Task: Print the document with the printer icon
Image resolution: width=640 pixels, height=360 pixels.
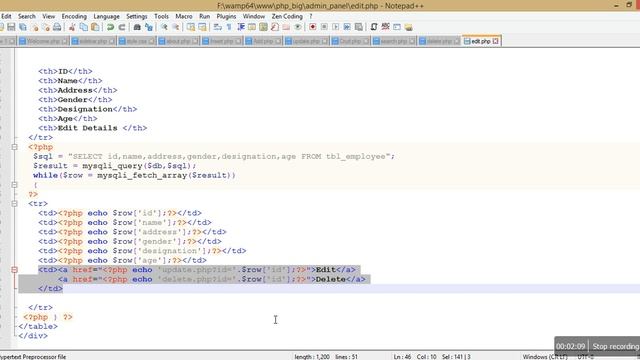Action: coord(57,27)
